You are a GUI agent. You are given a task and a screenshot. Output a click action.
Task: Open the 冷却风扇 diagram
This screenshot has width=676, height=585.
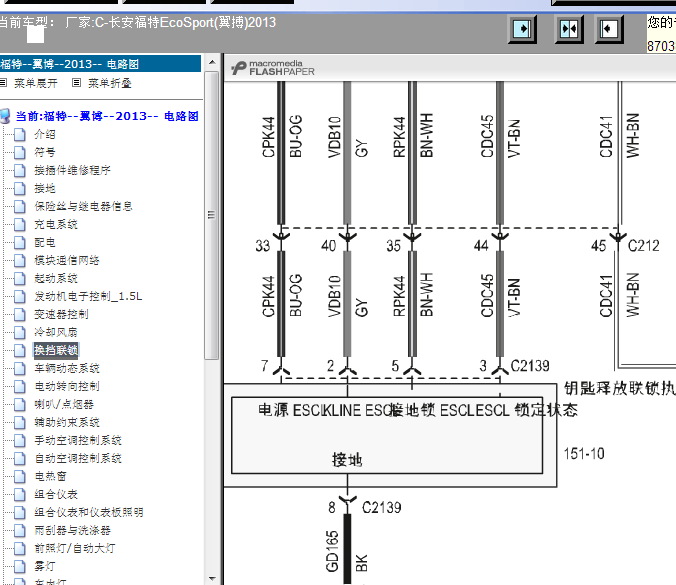(x=56, y=332)
